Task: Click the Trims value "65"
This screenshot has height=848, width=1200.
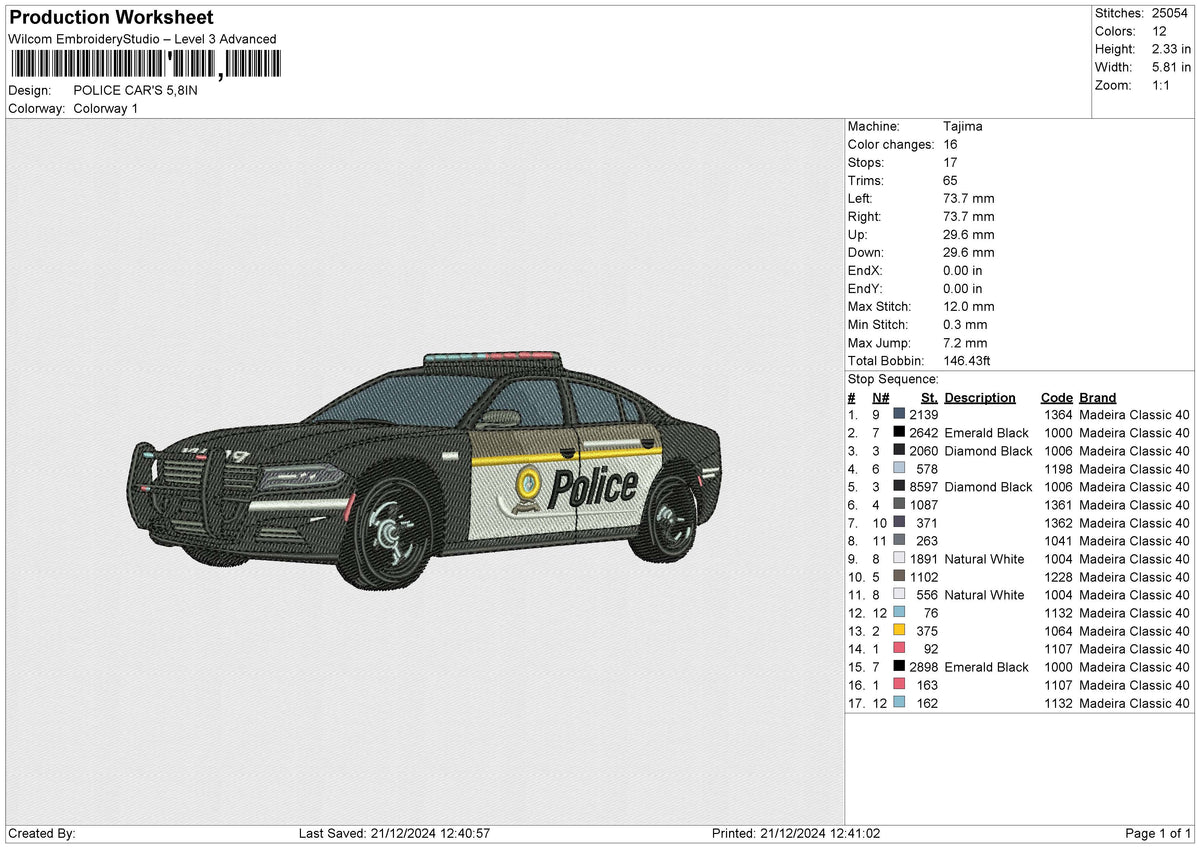Action: coord(950,180)
